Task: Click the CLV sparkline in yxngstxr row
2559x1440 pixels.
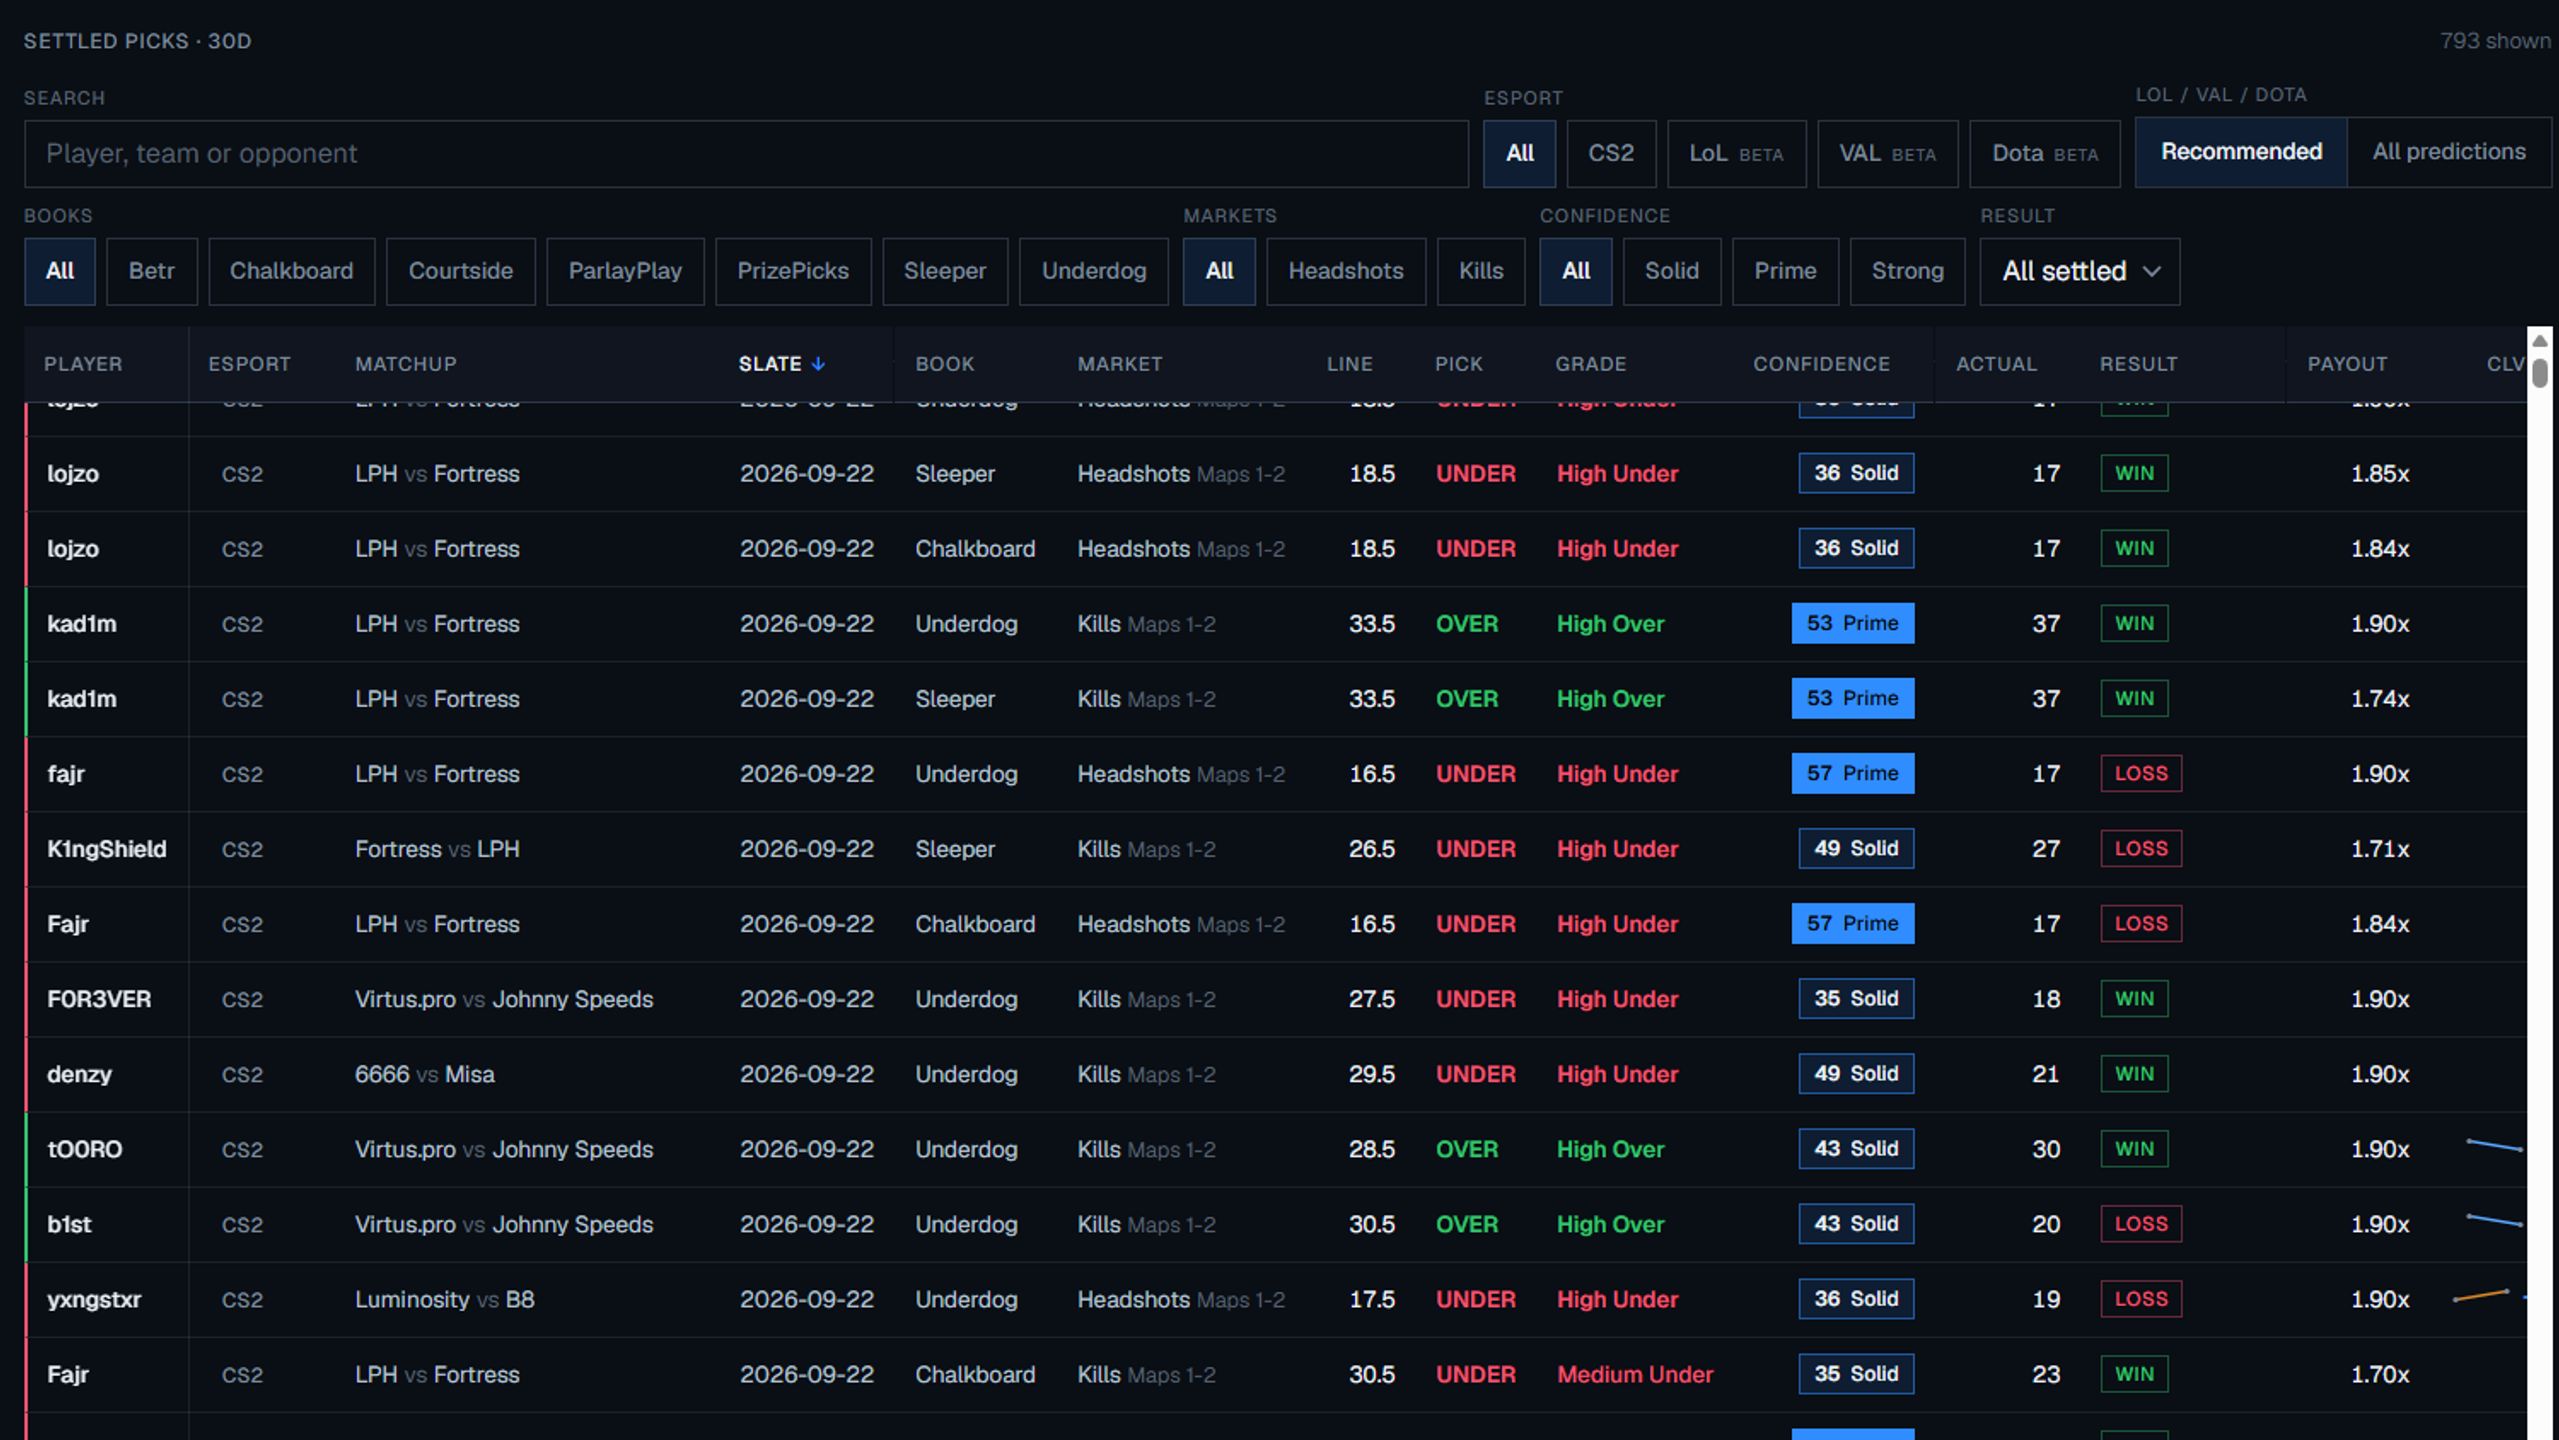Action: pos(2481,1296)
